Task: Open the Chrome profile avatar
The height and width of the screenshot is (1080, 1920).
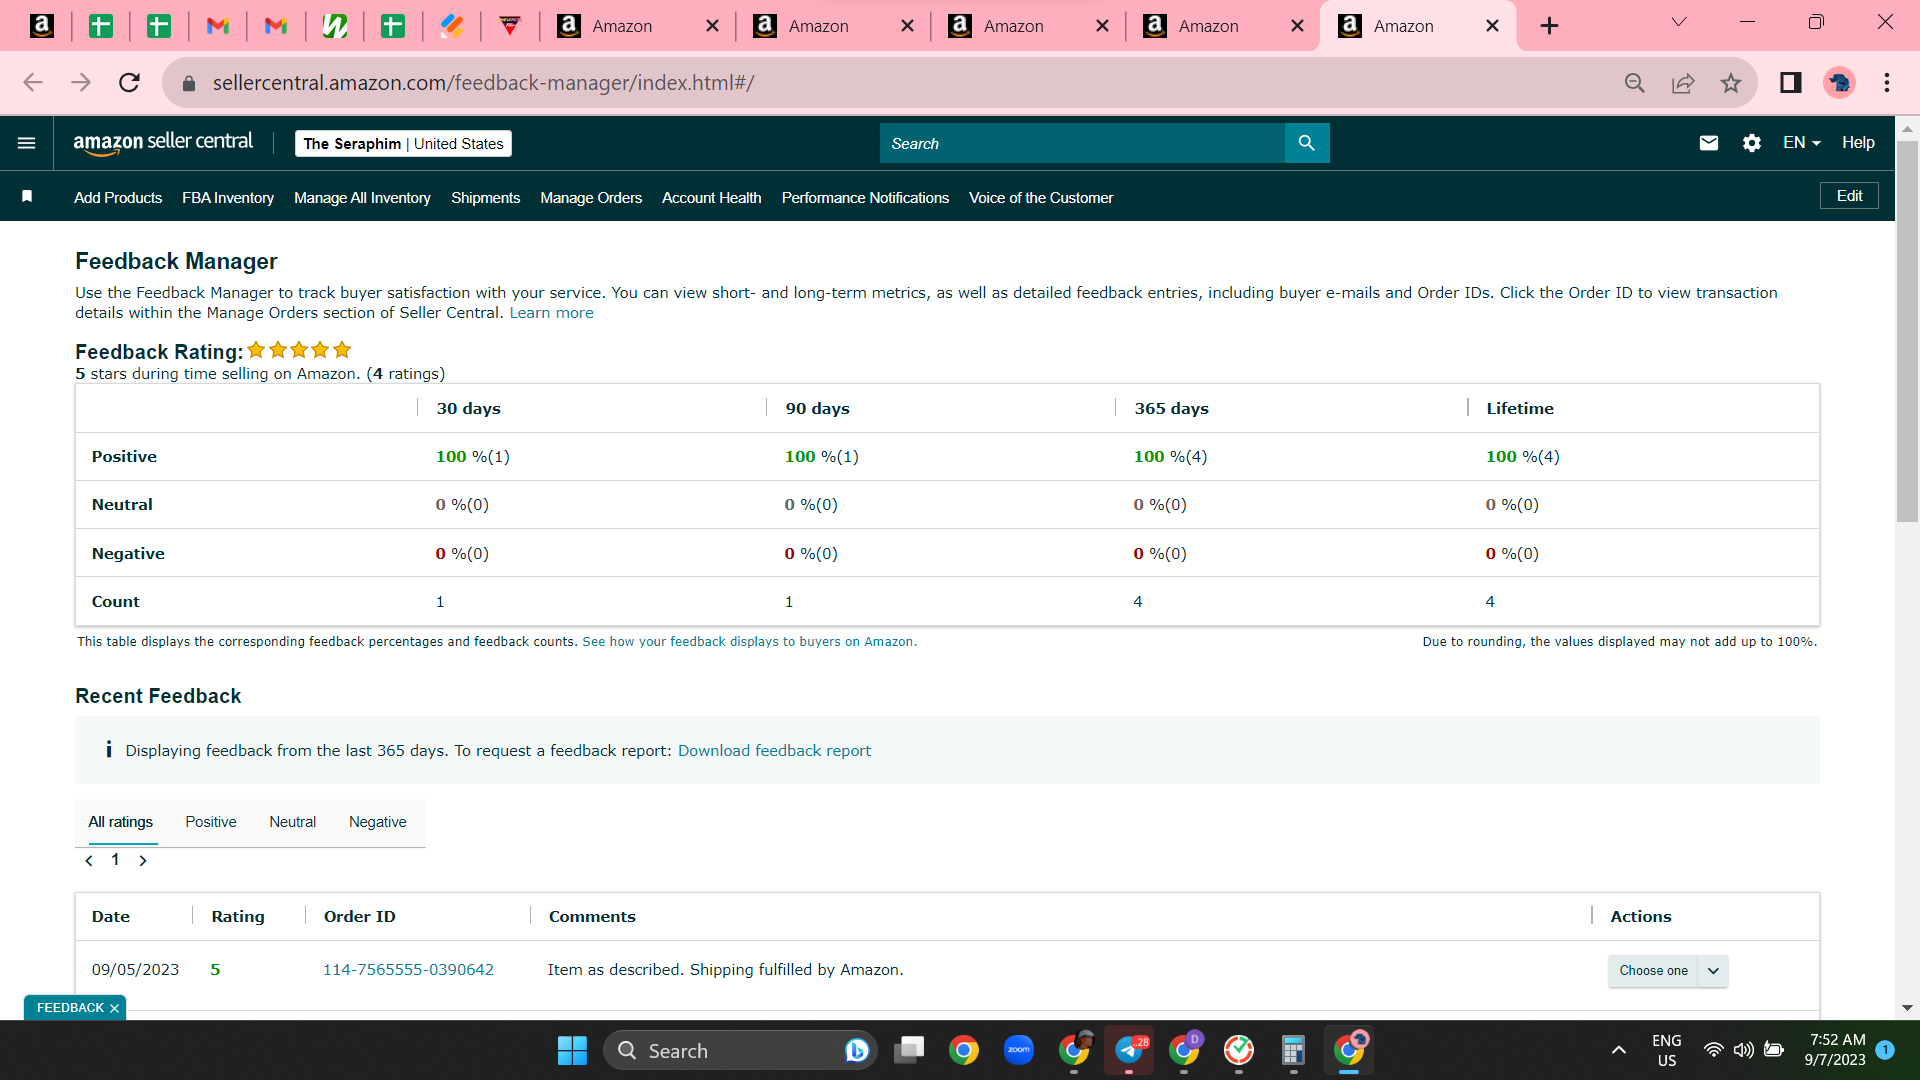Action: (1840, 83)
